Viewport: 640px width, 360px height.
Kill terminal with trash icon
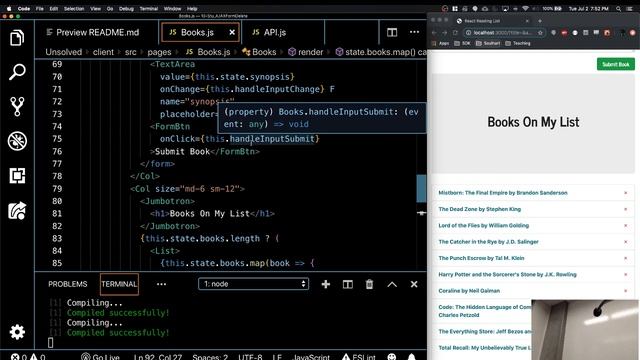click(x=369, y=284)
